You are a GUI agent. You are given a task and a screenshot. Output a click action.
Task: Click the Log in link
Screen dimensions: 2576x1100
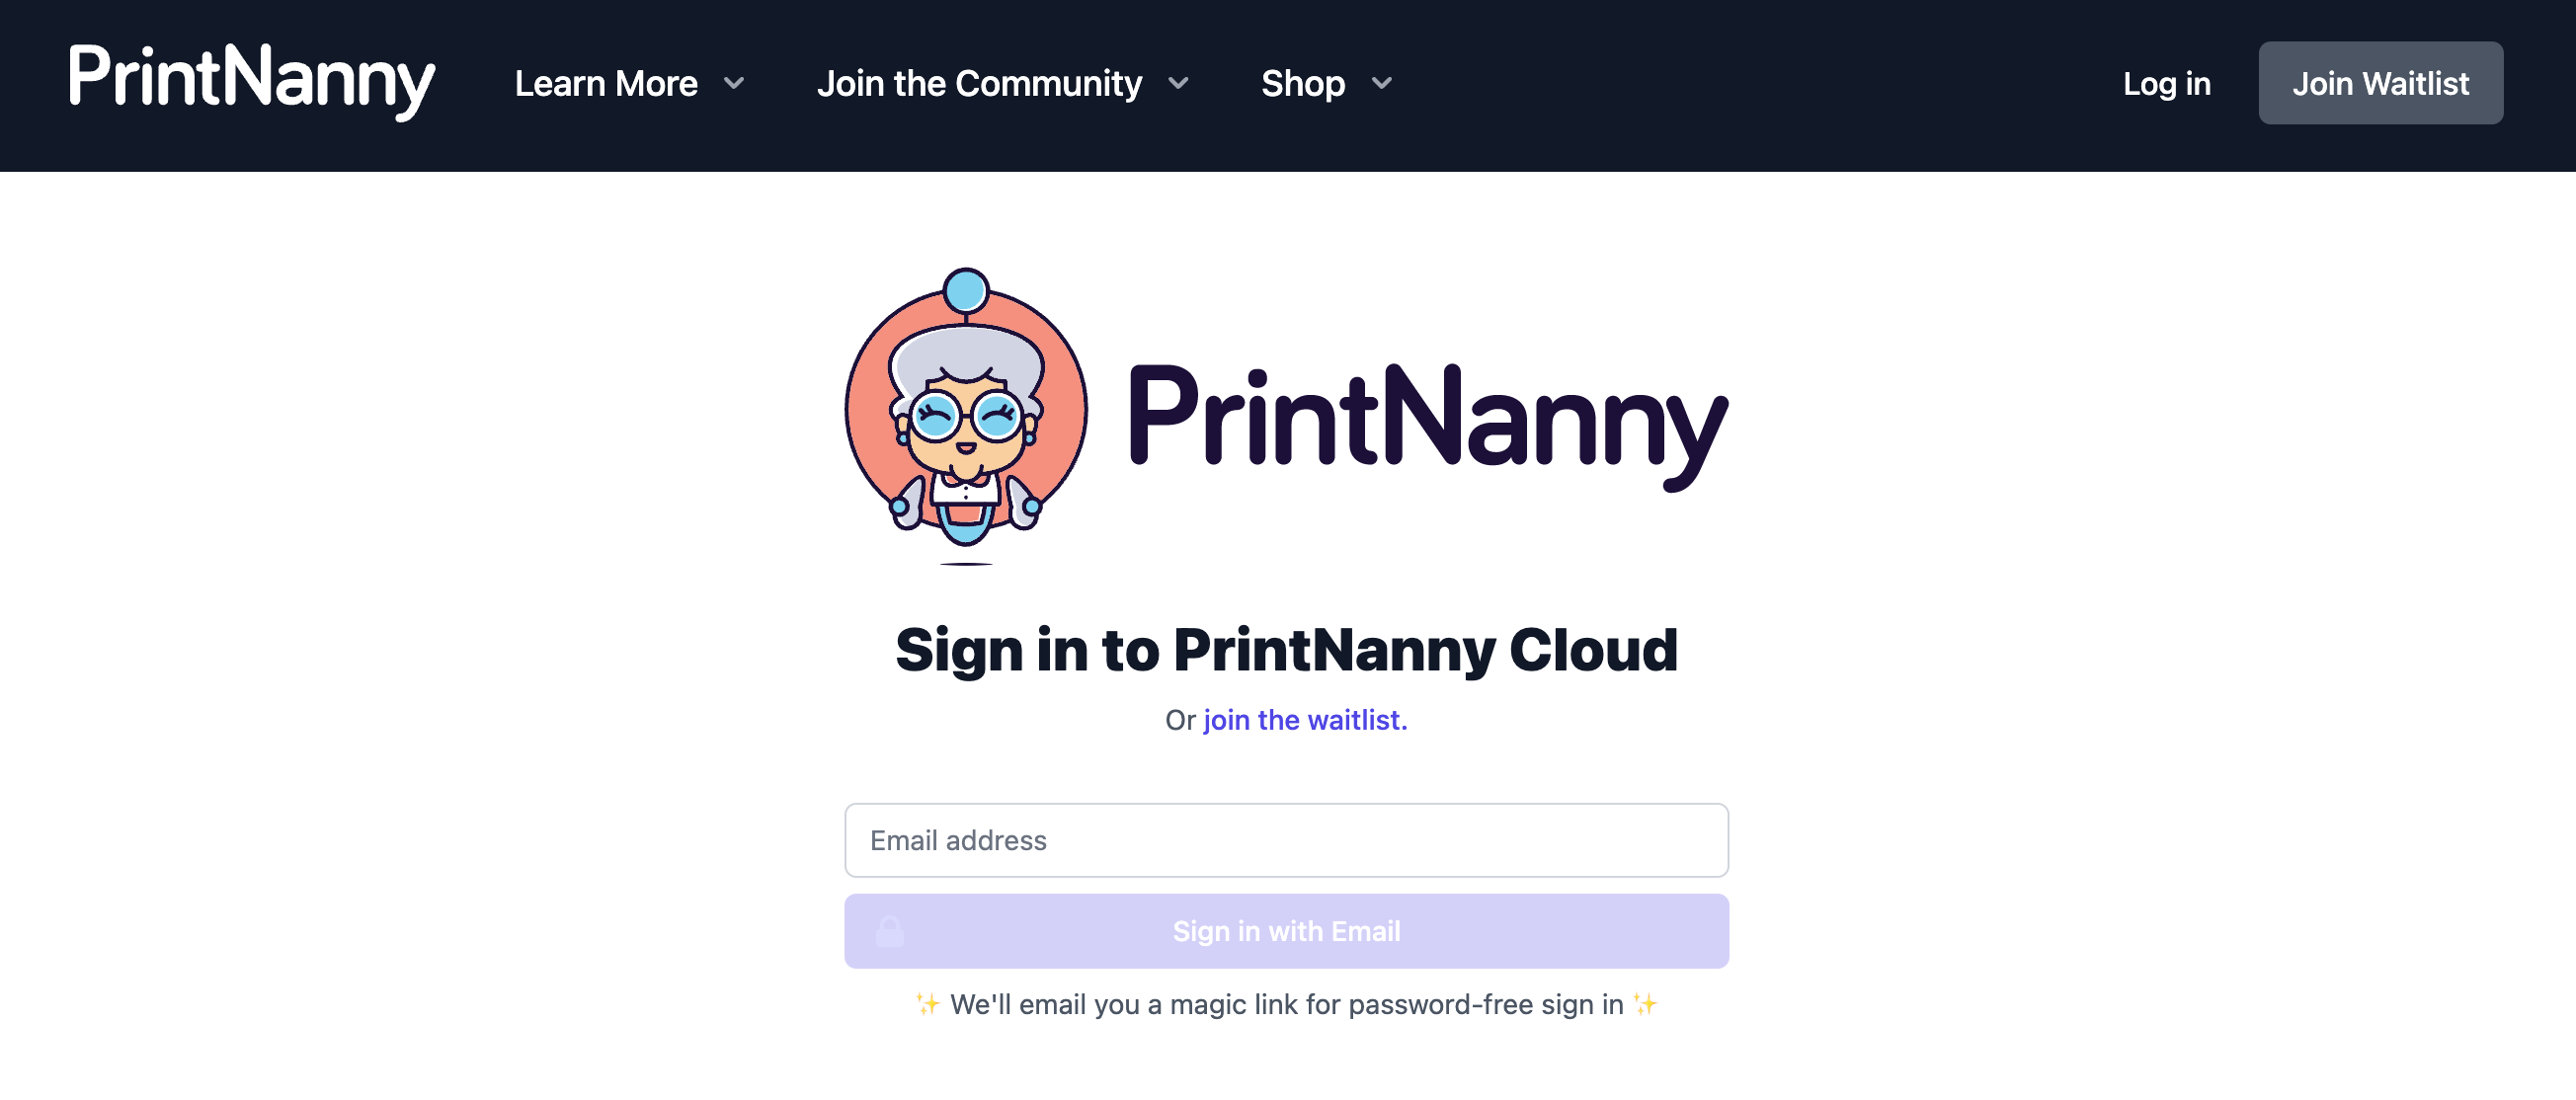click(2166, 83)
